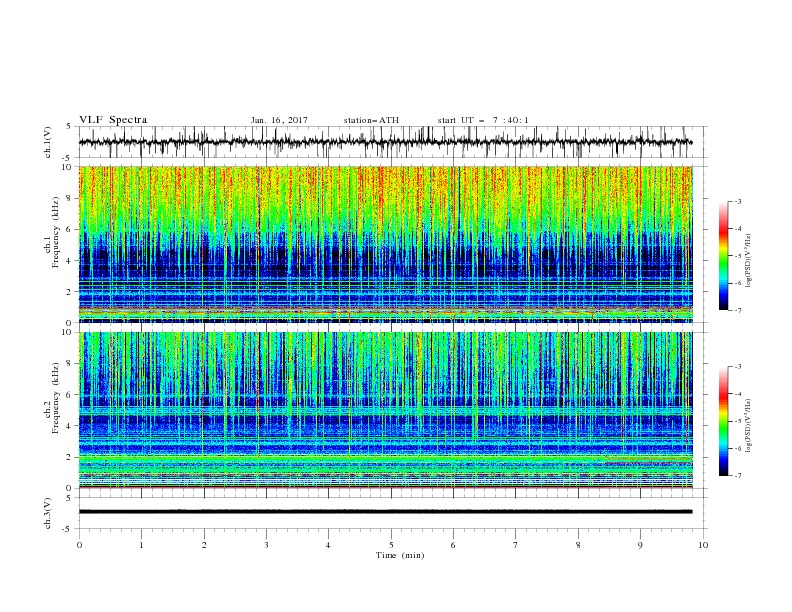792x612 pixels.
Task: Select the "start UT = 7 :40: 1" text
Action: (483, 120)
